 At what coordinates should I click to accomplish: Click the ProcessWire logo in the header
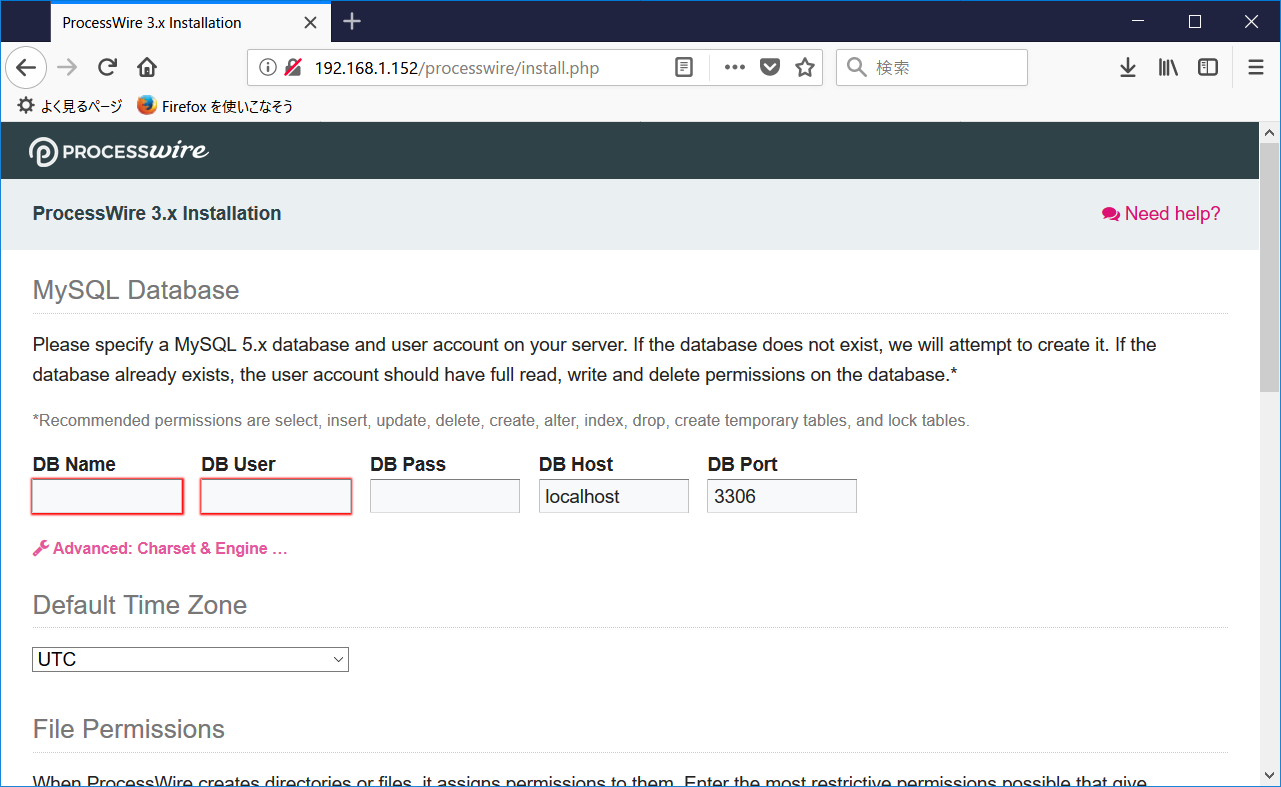coord(117,151)
